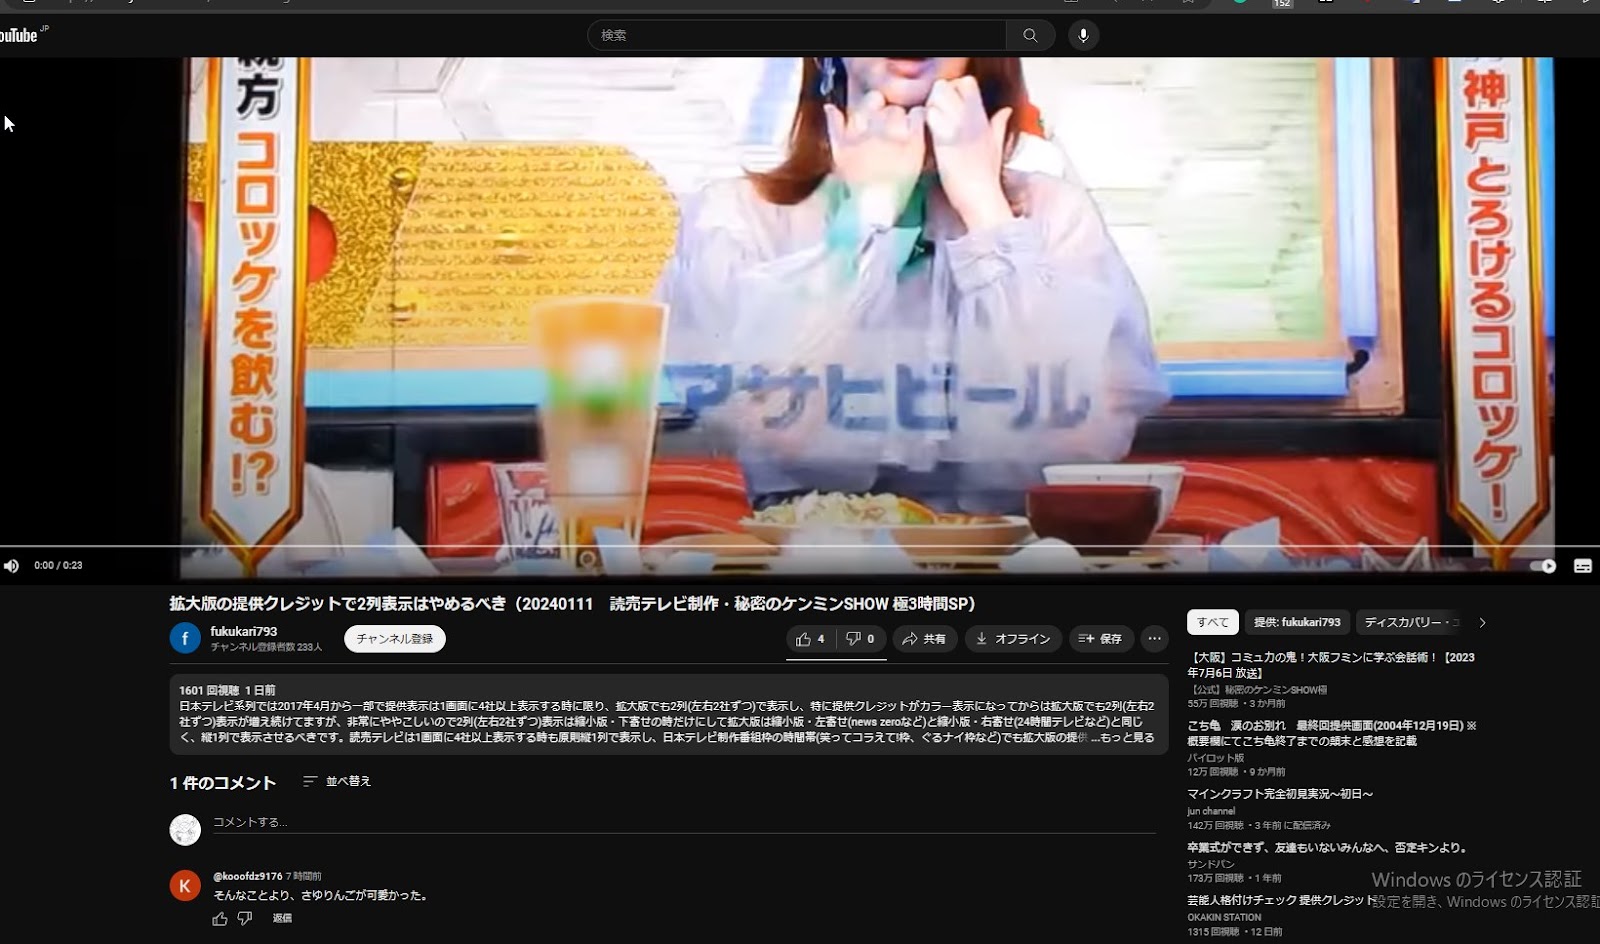The image size is (1600, 944).
Task: Toggle the autoplay switch in the player
Action: pos(1543,566)
